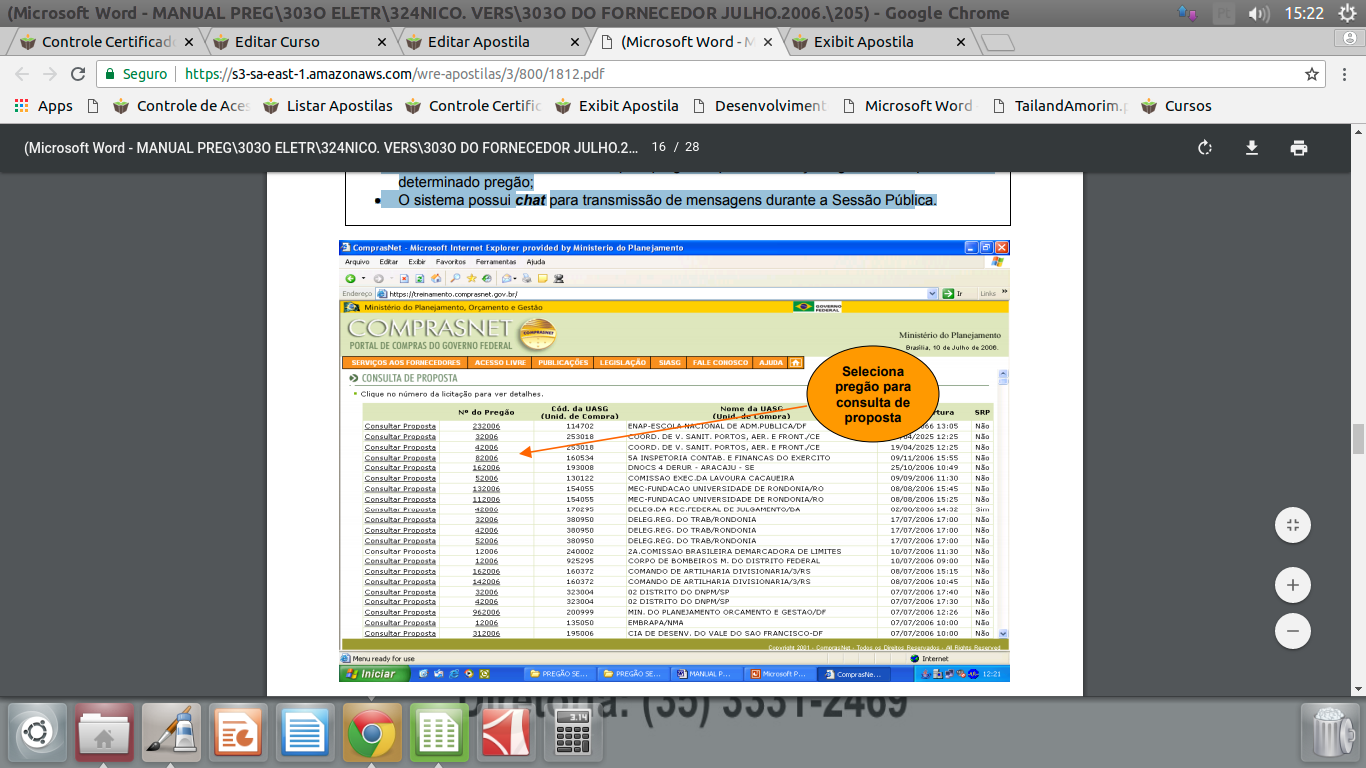
Task: Switch to the Exibit Apostila tab
Action: coord(863,42)
